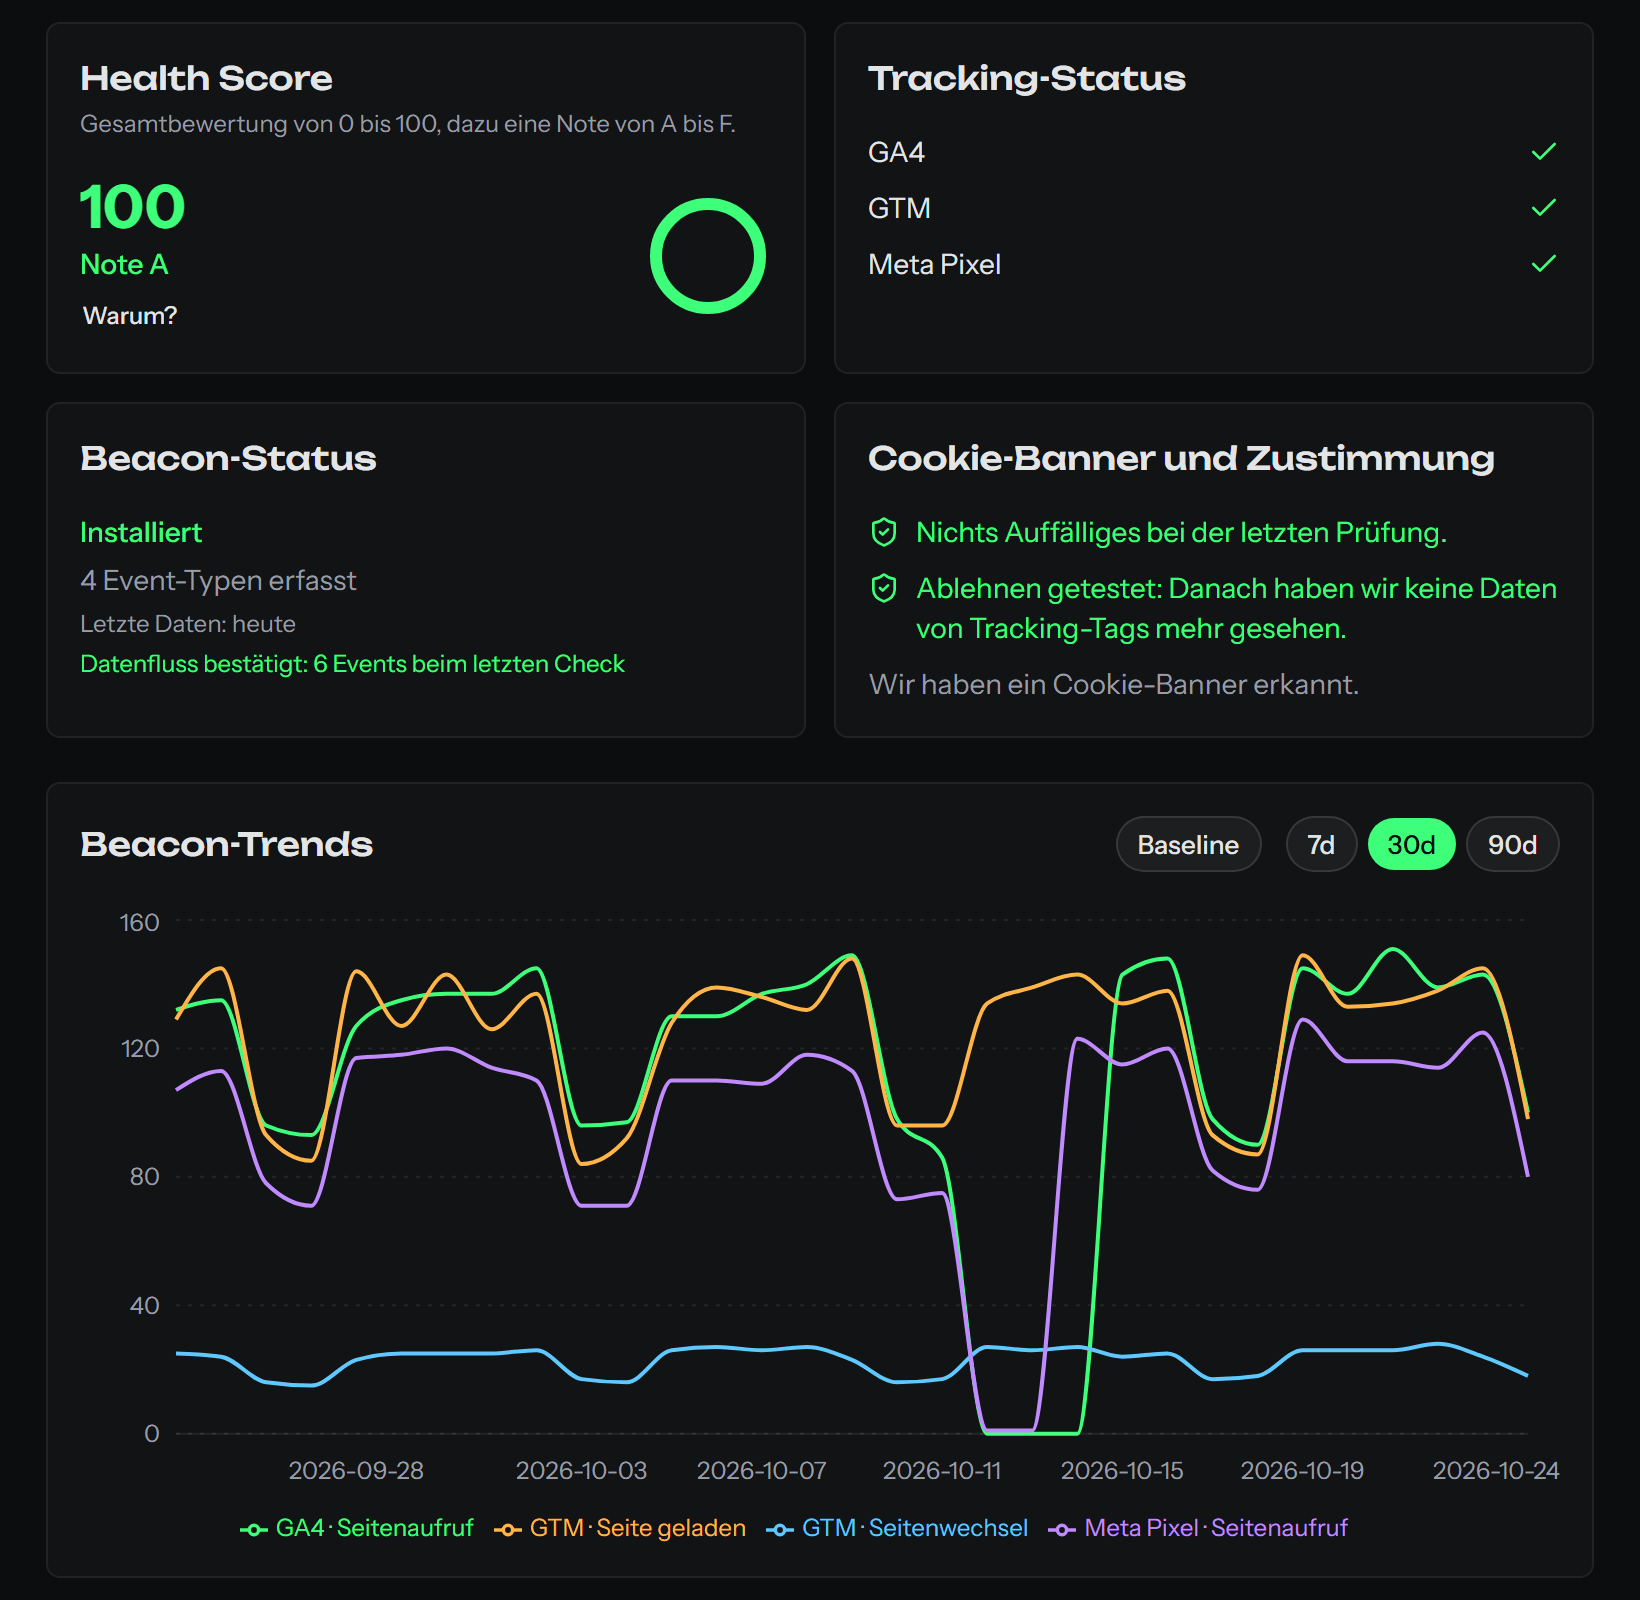The image size is (1640, 1600).
Task: Click the GA4 row label
Action: click(x=896, y=152)
